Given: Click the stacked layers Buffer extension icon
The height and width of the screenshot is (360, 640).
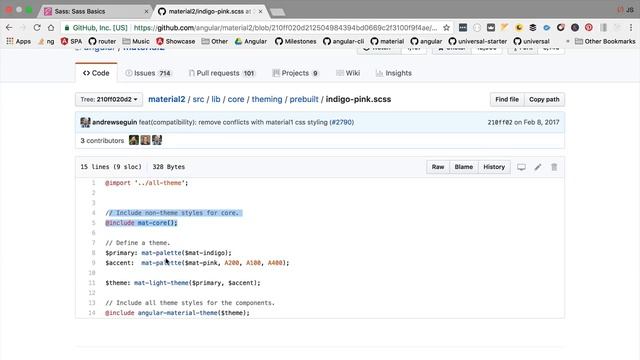Looking at the screenshot, I should [x=533, y=28].
